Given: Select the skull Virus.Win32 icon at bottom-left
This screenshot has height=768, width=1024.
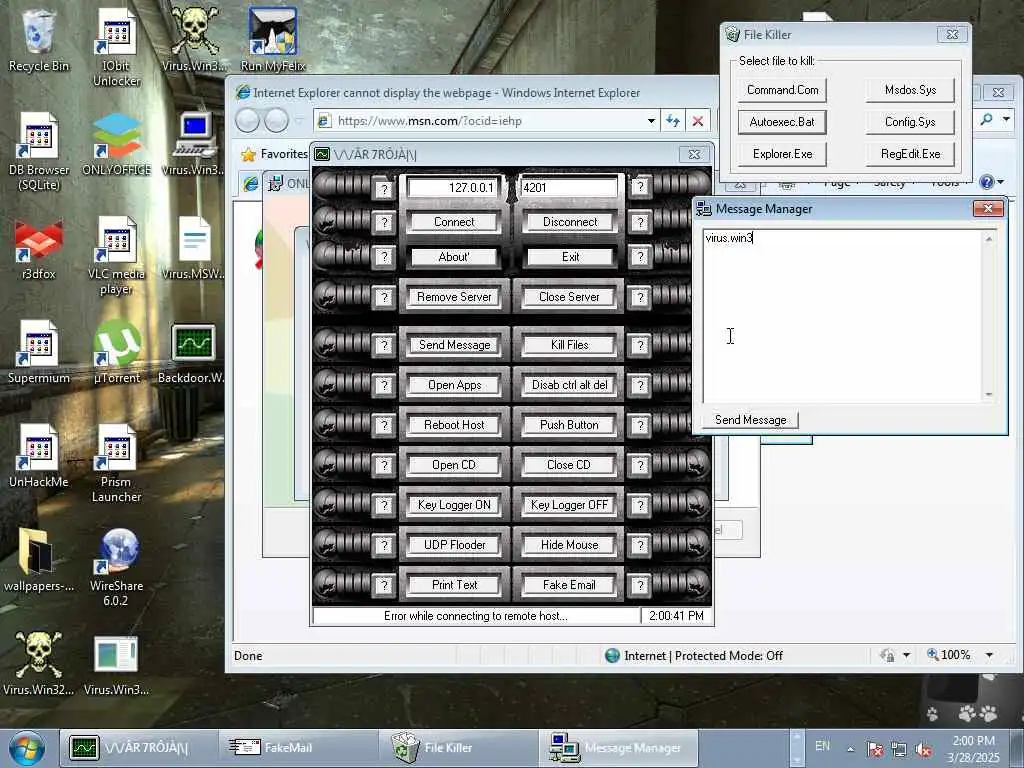Looking at the screenshot, I should click(x=39, y=664).
